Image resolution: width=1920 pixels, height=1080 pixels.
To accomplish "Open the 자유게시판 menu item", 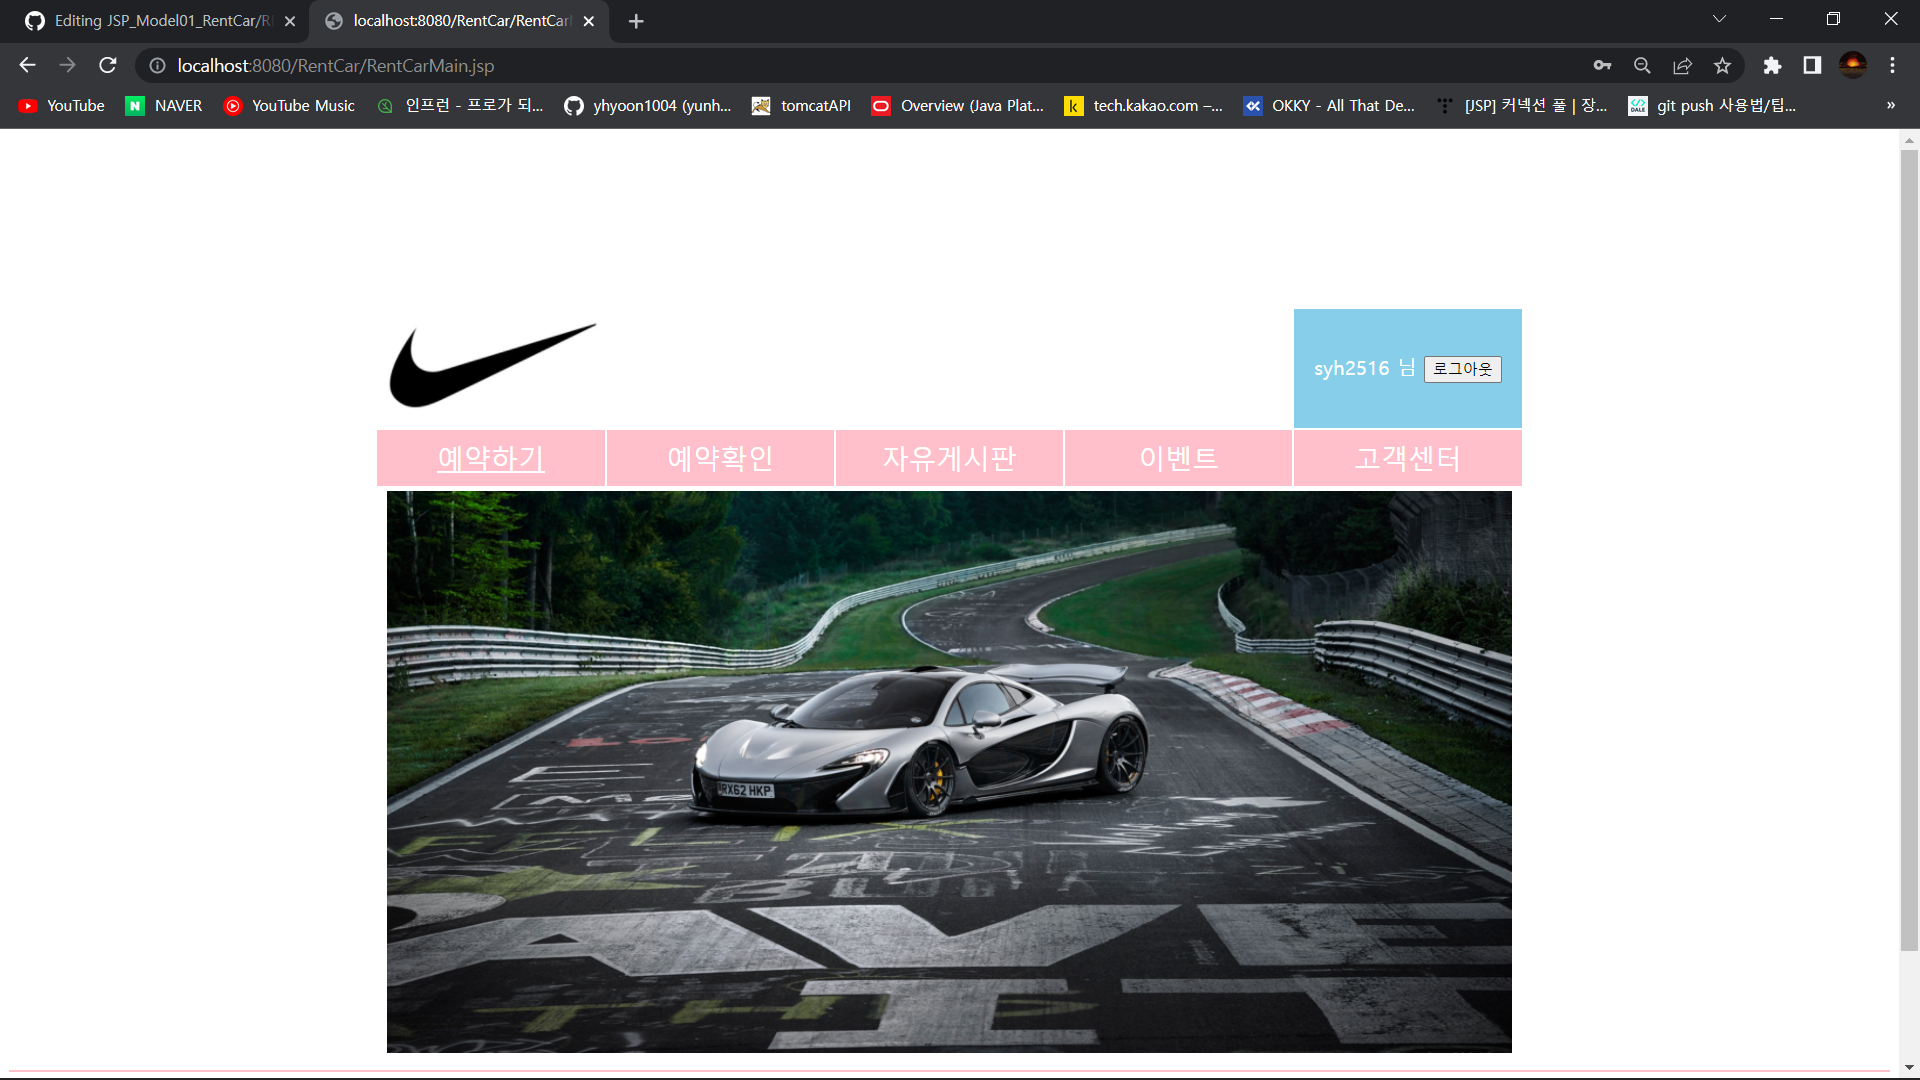I will coord(949,458).
